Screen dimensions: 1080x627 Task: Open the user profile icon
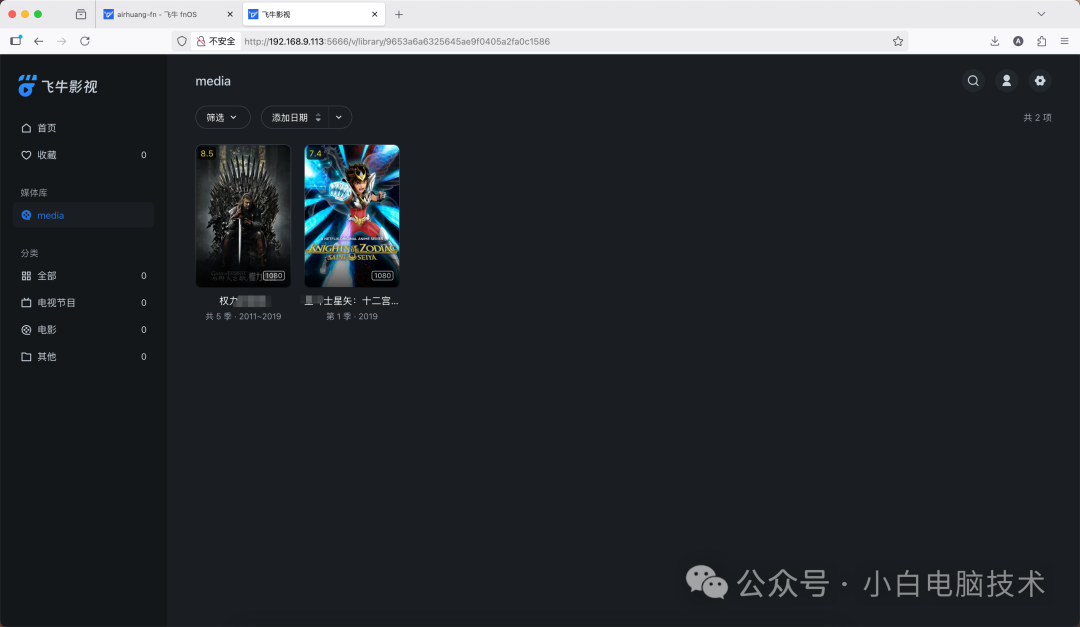(1006, 81)
